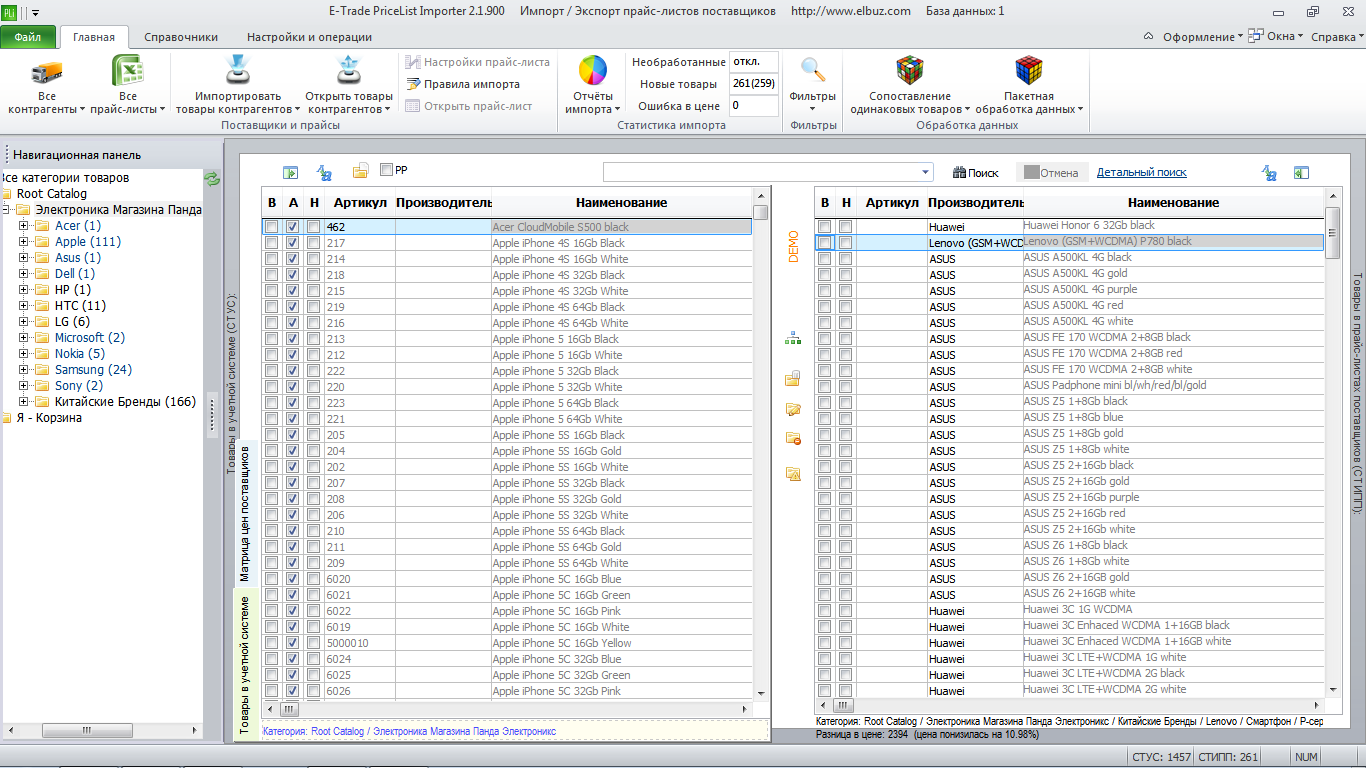The width and height of the screenshot is (1366, 768).
Task: Select row Apple iPhone 5S 64Gb Gold
Action: (507, 547)
